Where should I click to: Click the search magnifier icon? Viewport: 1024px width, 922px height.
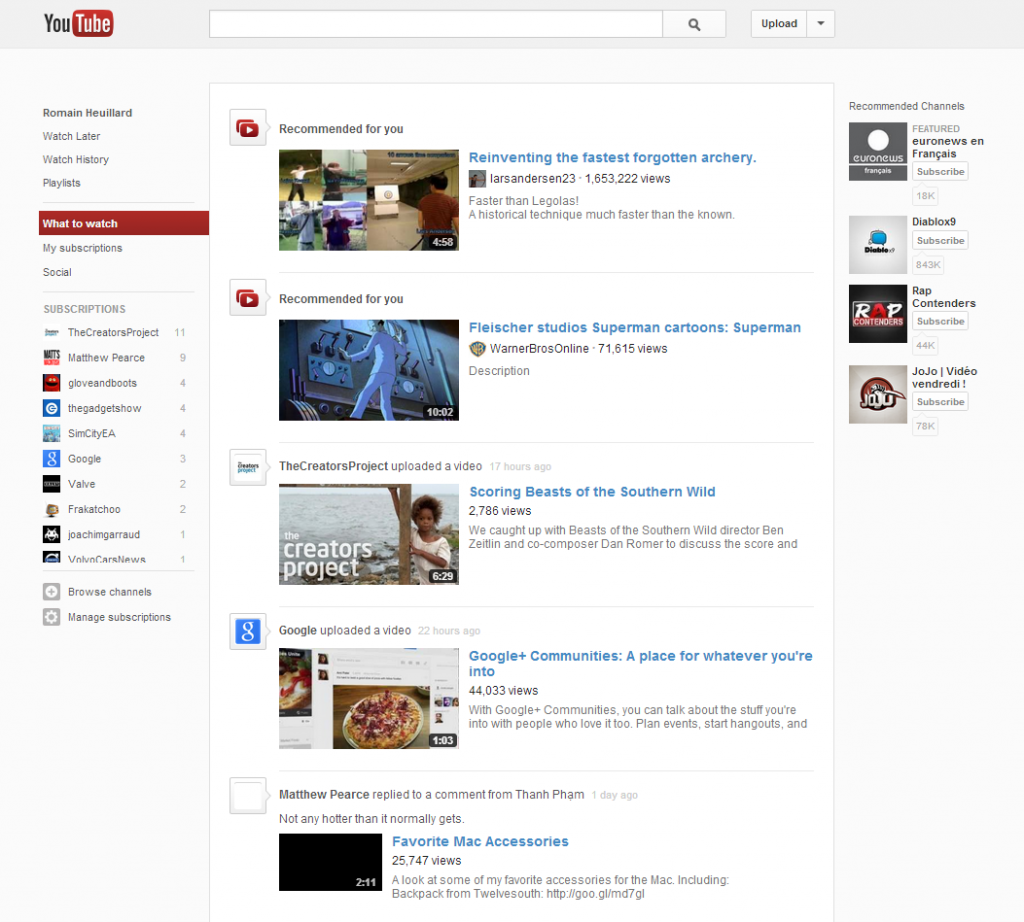pos(694,23)
